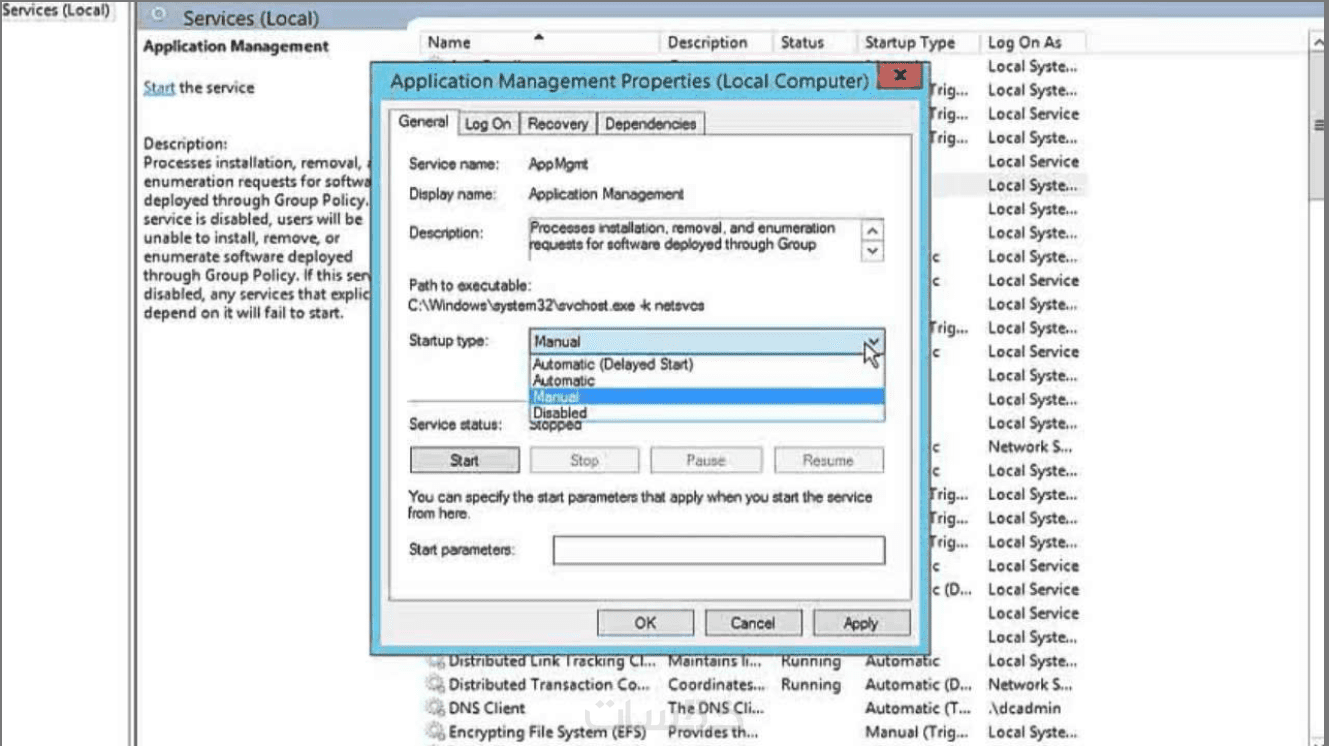Click the Start service button
This screenshot has height=746, width=1329.
(x=465, y=461)
